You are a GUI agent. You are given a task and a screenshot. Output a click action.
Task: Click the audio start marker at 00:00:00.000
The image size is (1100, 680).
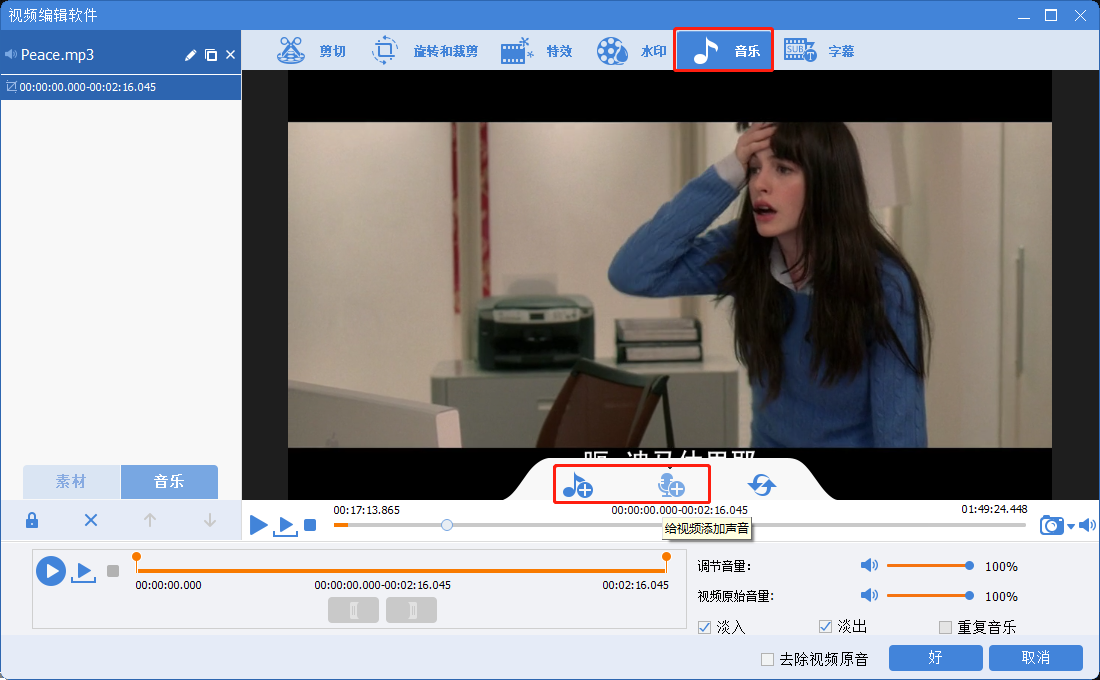tap(137, 558)
